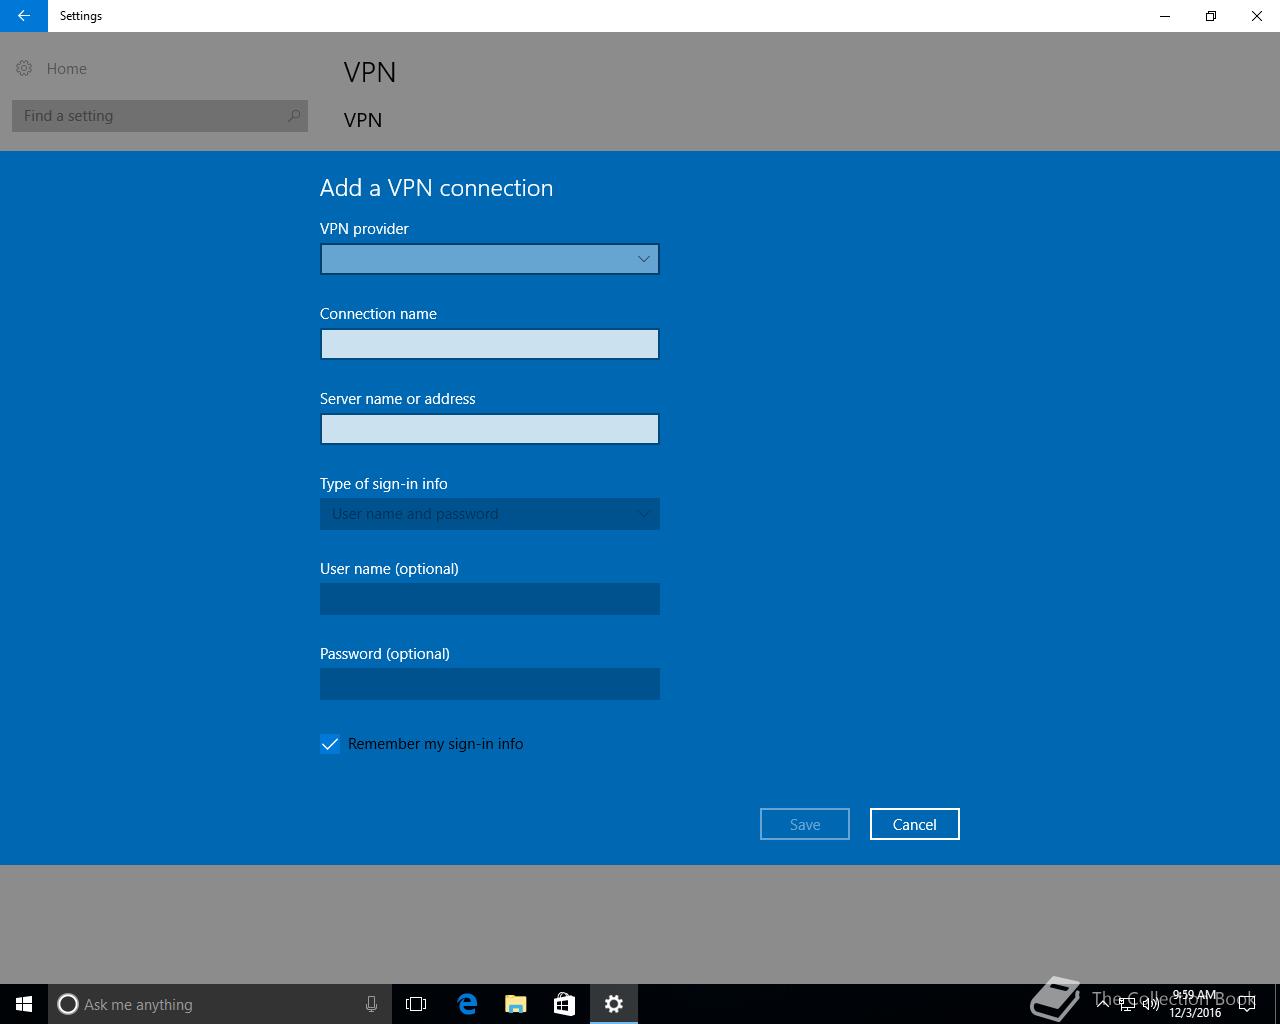This screenshot has height=1024, width=1280.
Task: Open the Windows Store taskbar icon
Action: point(564,1004)
